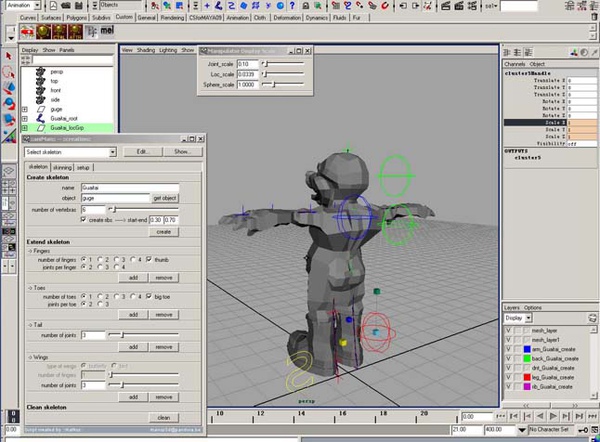Switch to the skinning tab
600x442 pixels.
[x=62, y=167]
